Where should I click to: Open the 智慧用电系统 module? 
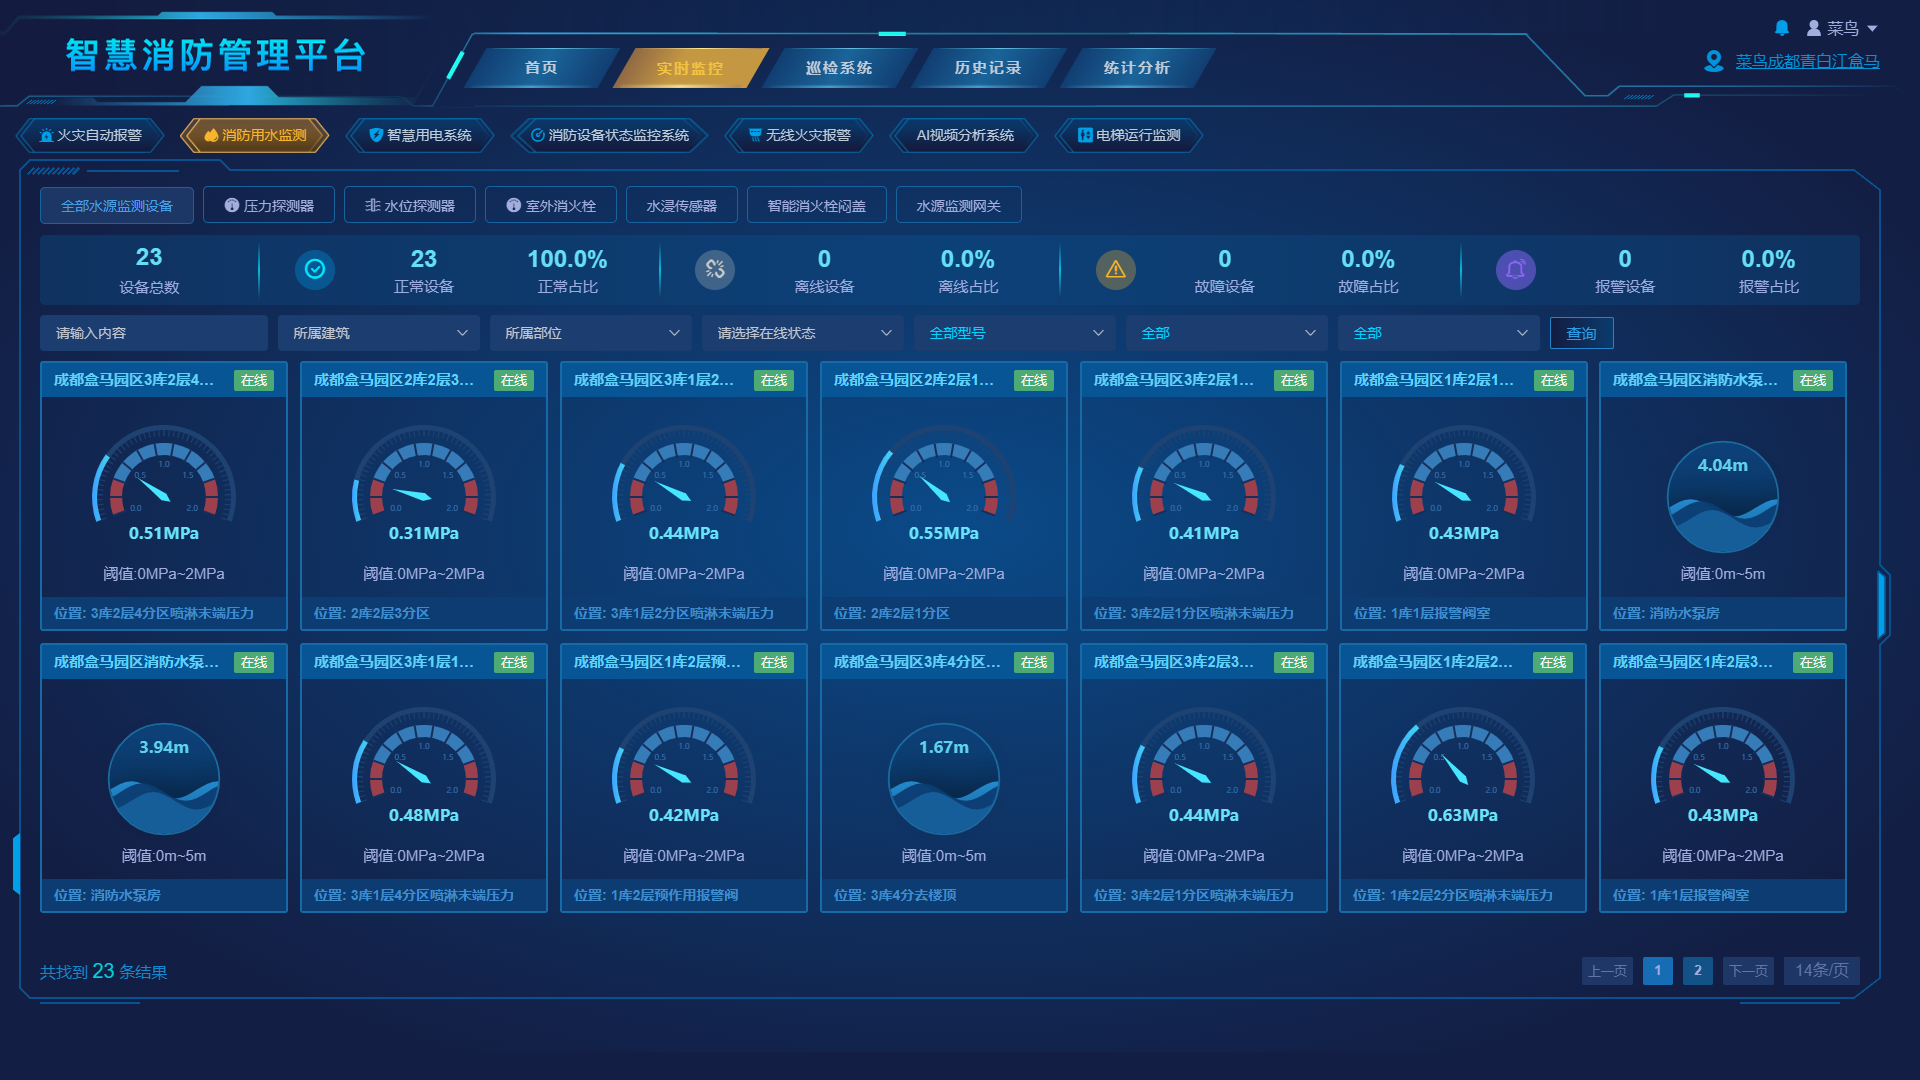(420, 135)
